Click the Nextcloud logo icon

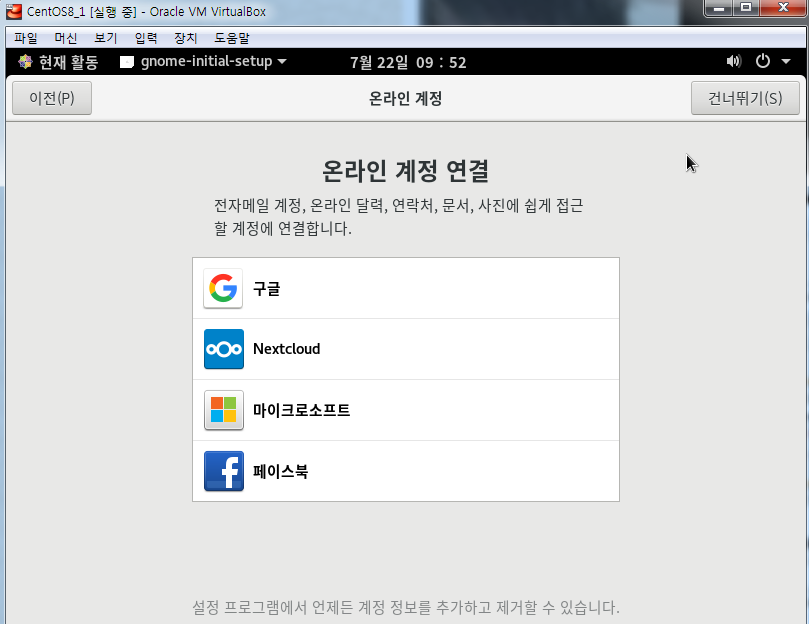(x=223, y=349)
